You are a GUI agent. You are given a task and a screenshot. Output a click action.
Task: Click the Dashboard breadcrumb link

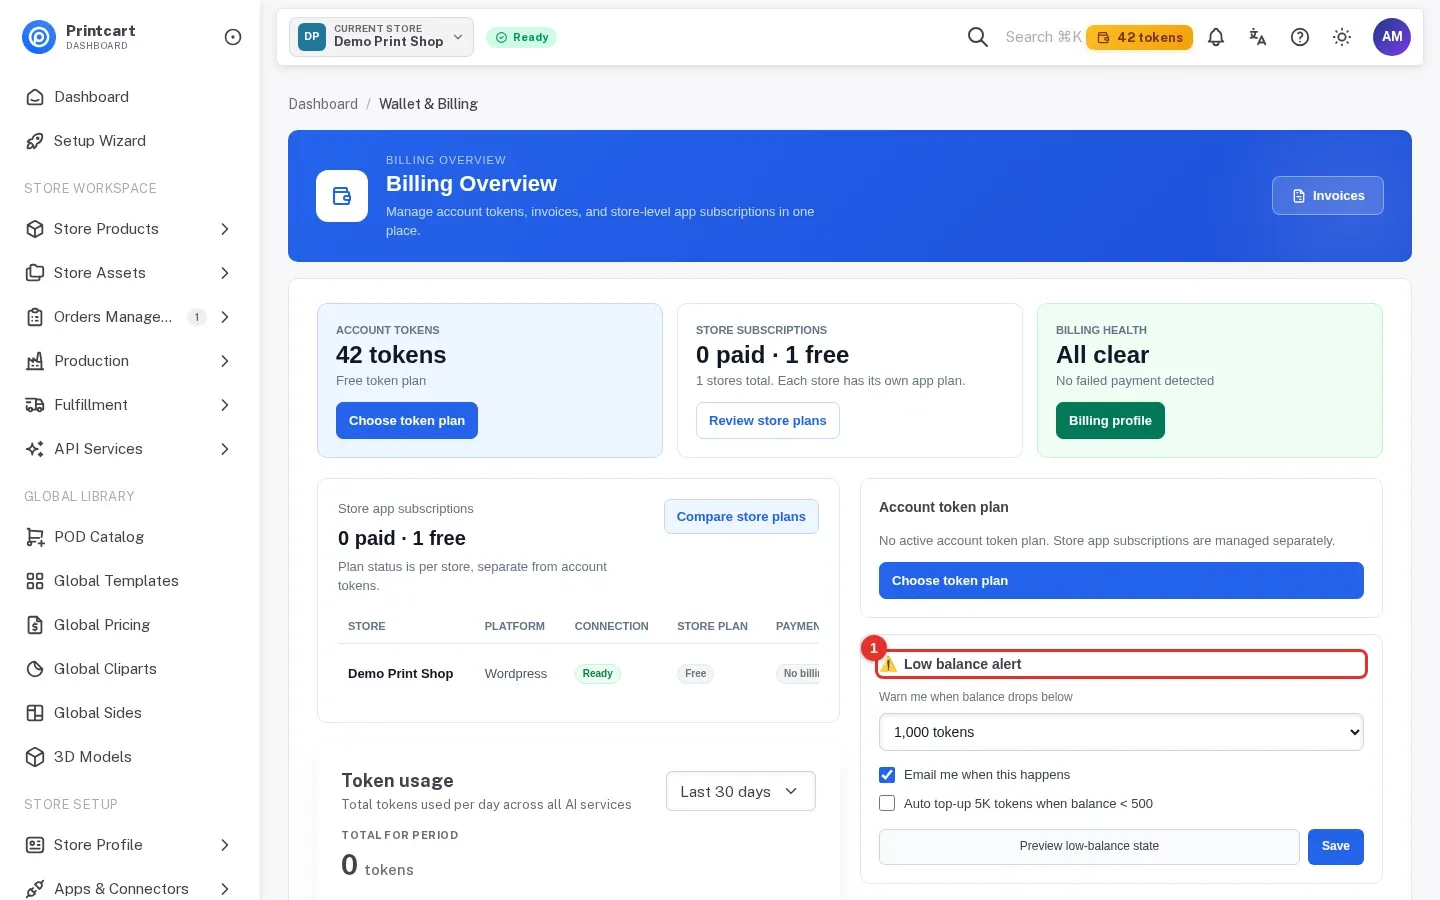[x=323, y=104]
